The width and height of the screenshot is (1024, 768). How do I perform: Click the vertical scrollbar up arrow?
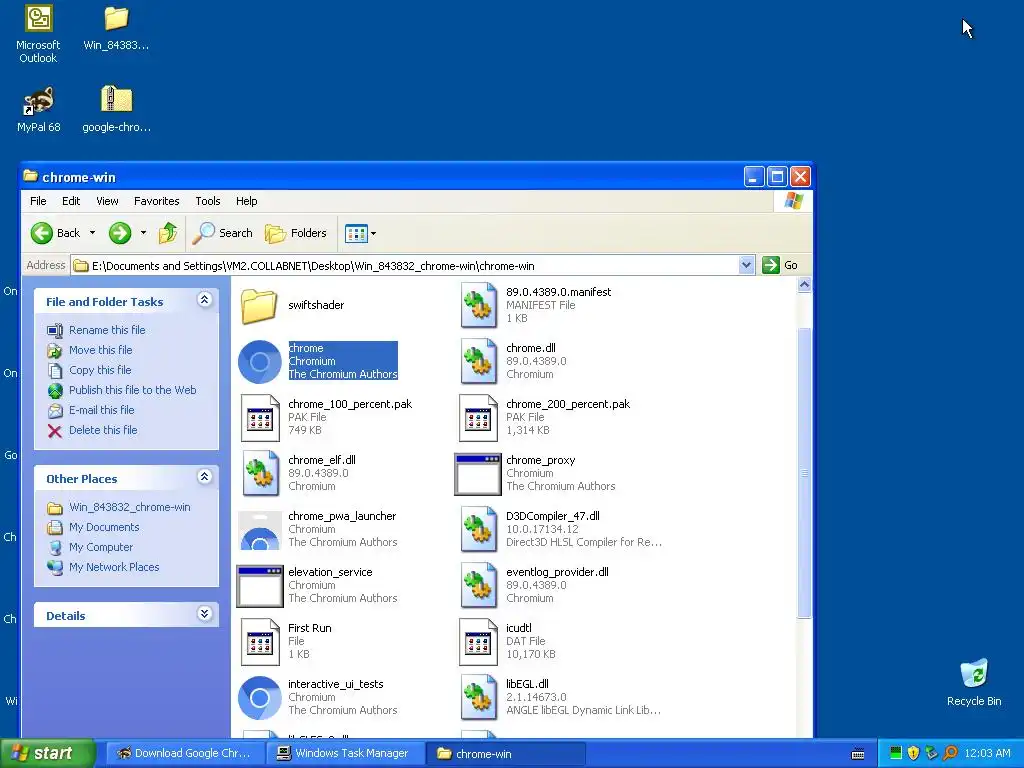[805, 285]
